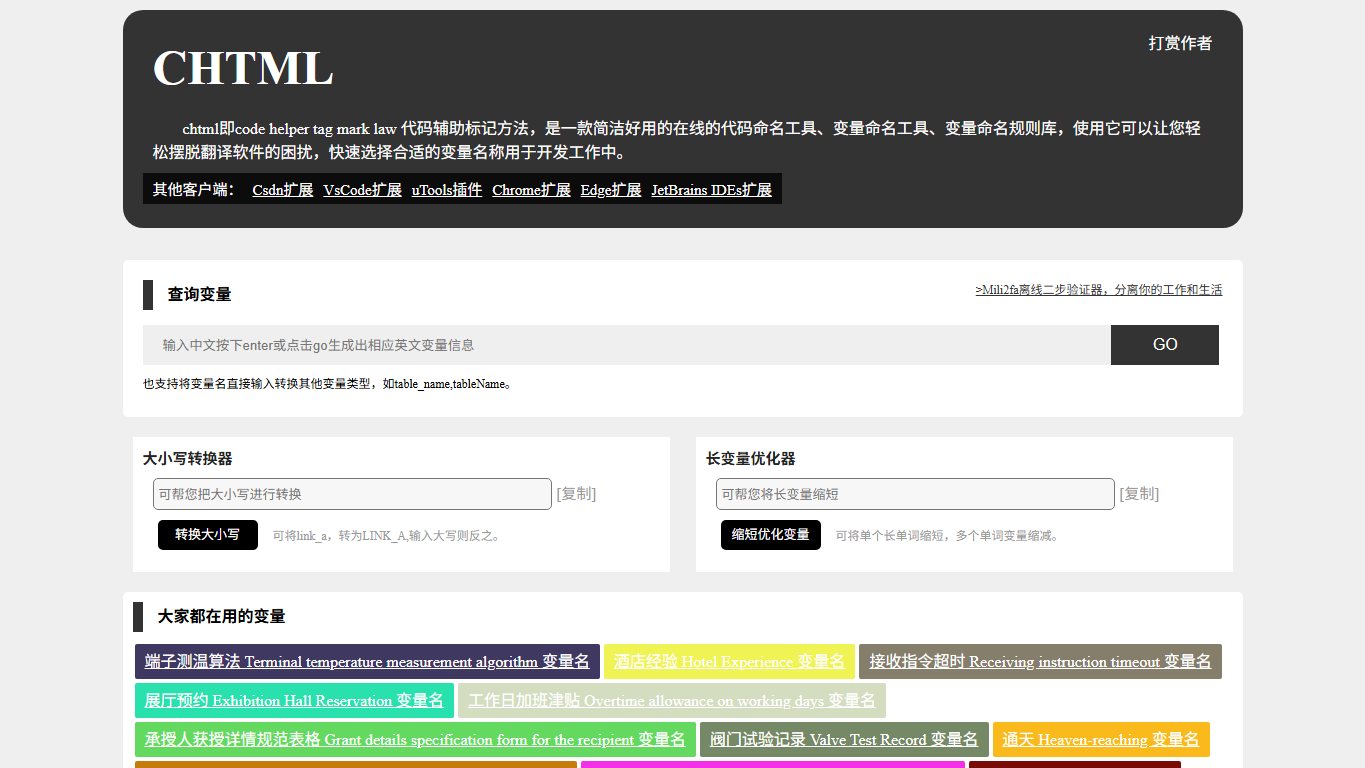Click the 可将单个长单词缩短 hint text
The height and width of the screenshot is (768, 1365).
pos(947,536)
